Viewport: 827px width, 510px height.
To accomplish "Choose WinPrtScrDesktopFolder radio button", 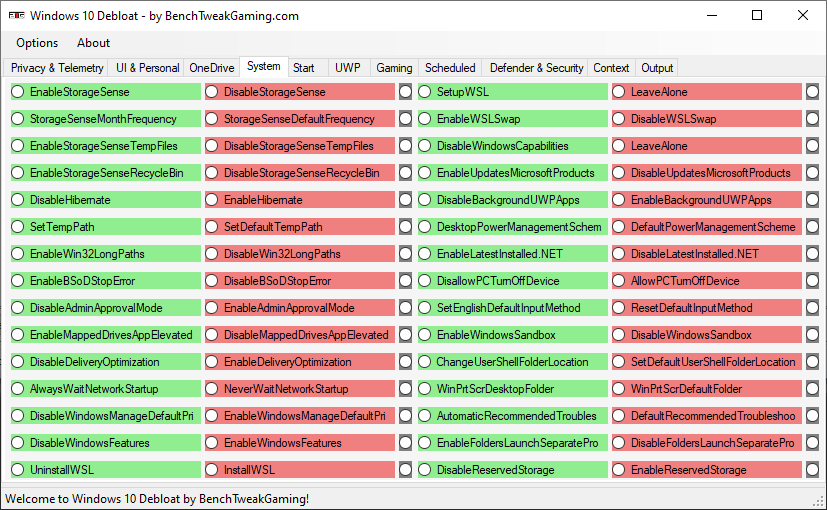I will (x=513, y=389).
